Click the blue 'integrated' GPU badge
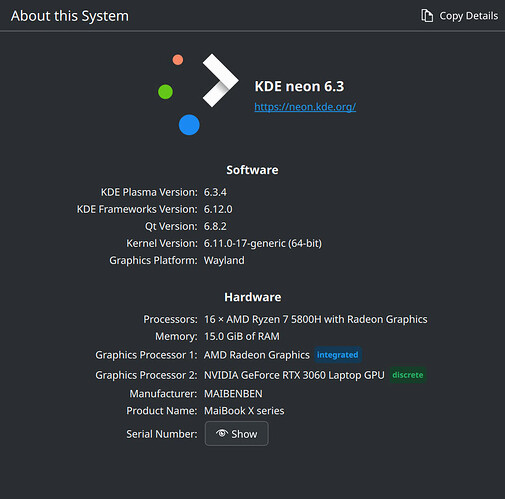 pos(337,355)
